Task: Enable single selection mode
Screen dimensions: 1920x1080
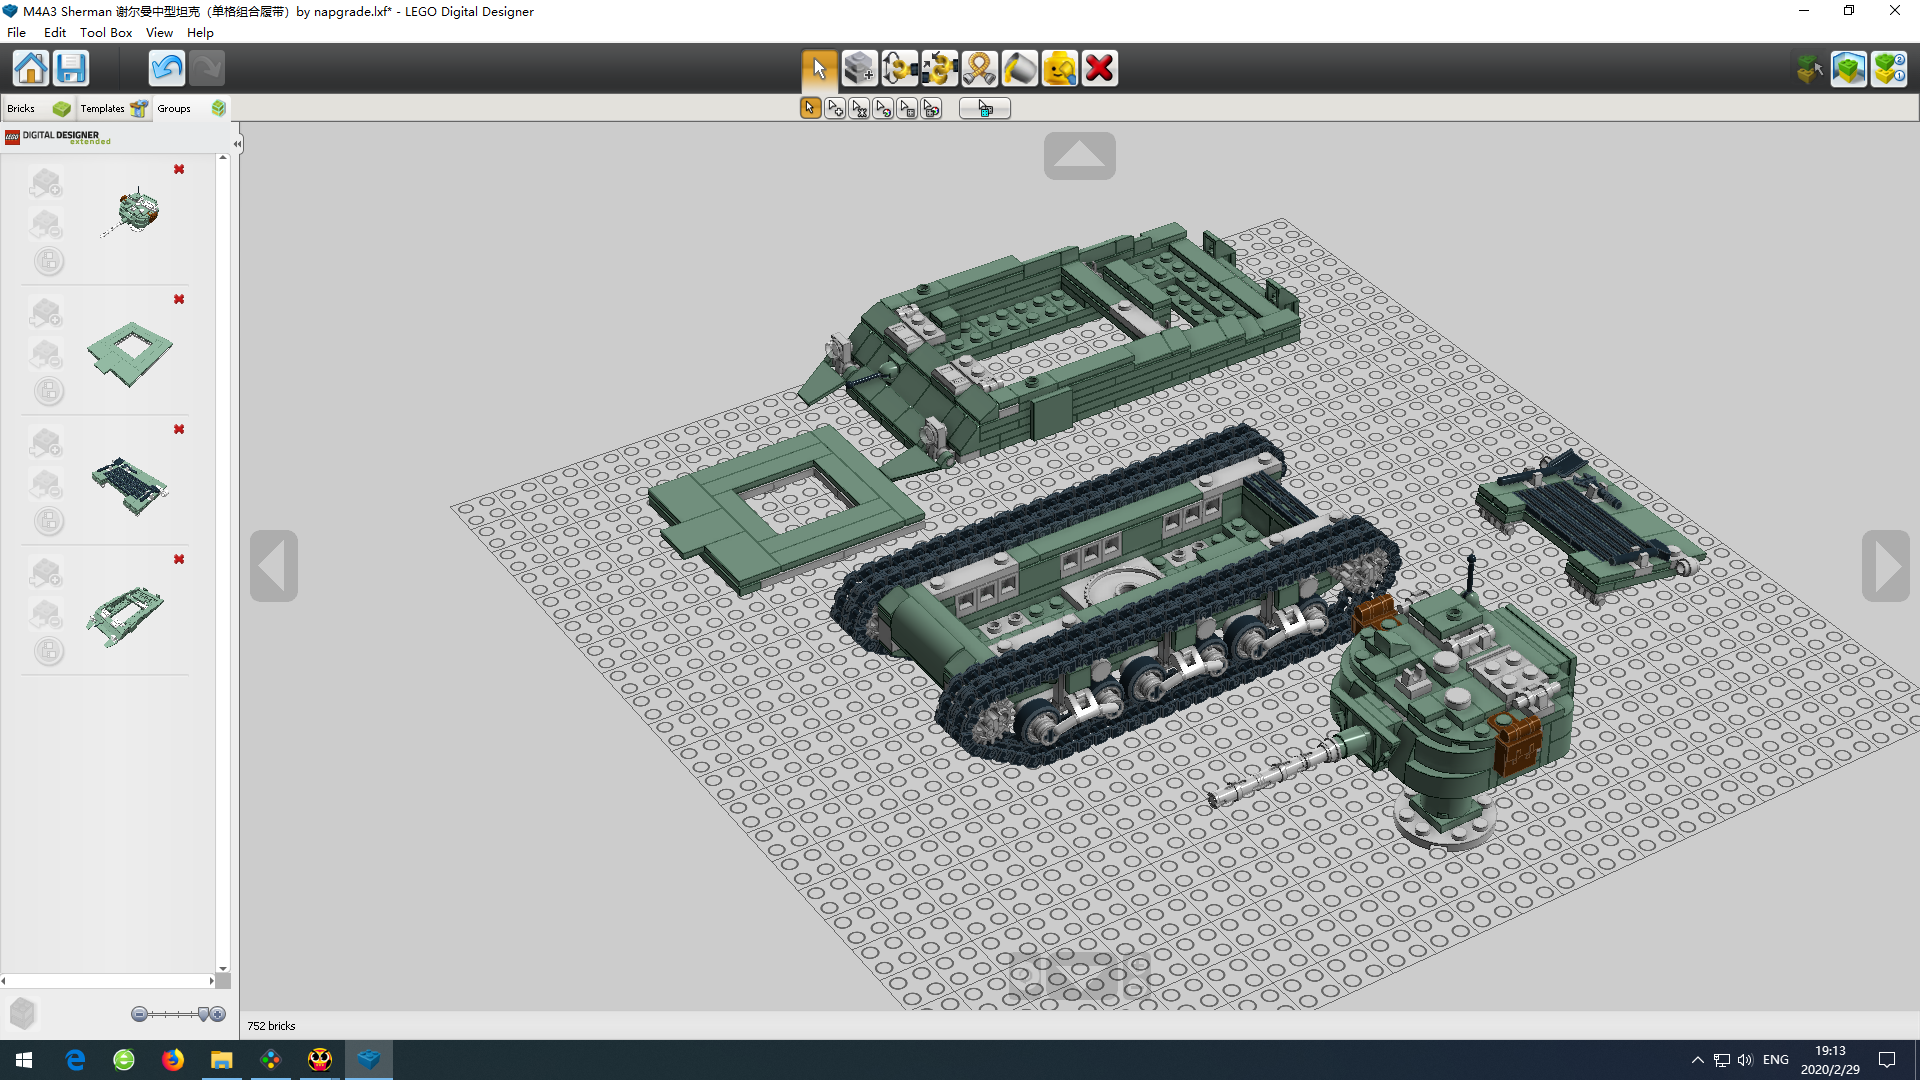Action: (811, 108)
